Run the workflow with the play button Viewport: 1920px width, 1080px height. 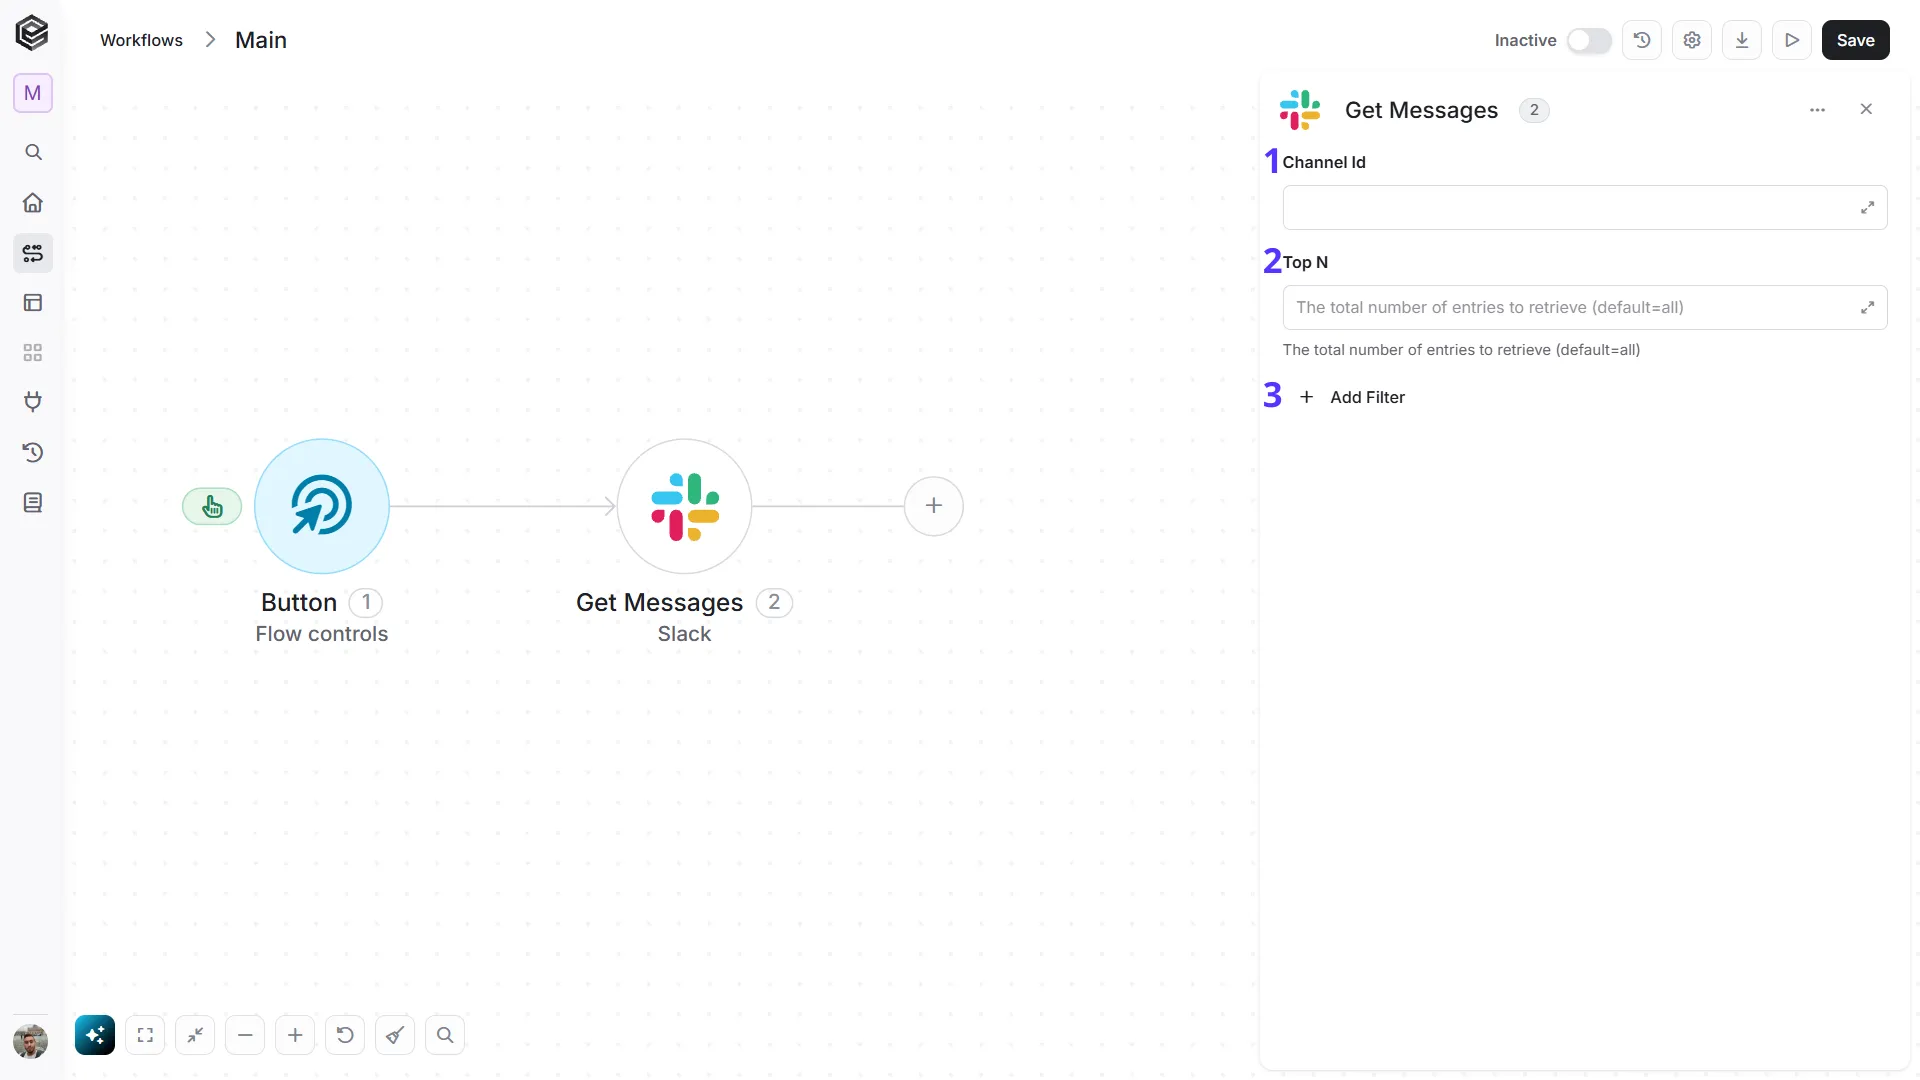[x=1792, y=40]
